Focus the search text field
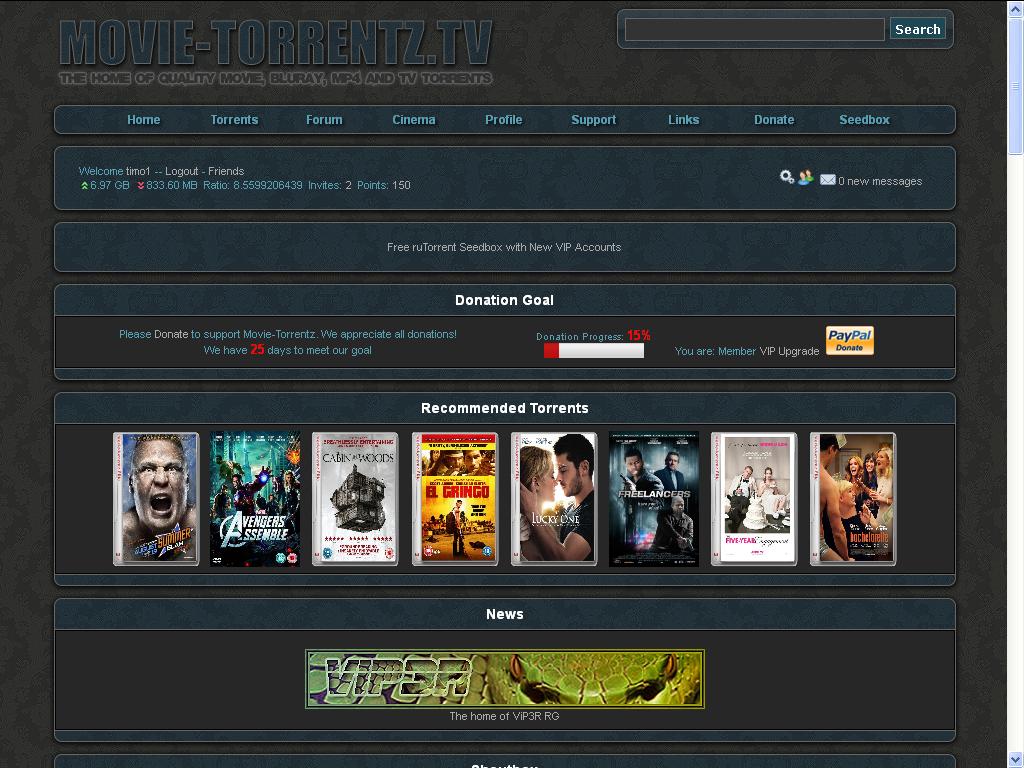Image resolution: width=1024 pixels, height=768 pixels. [754, 29]
